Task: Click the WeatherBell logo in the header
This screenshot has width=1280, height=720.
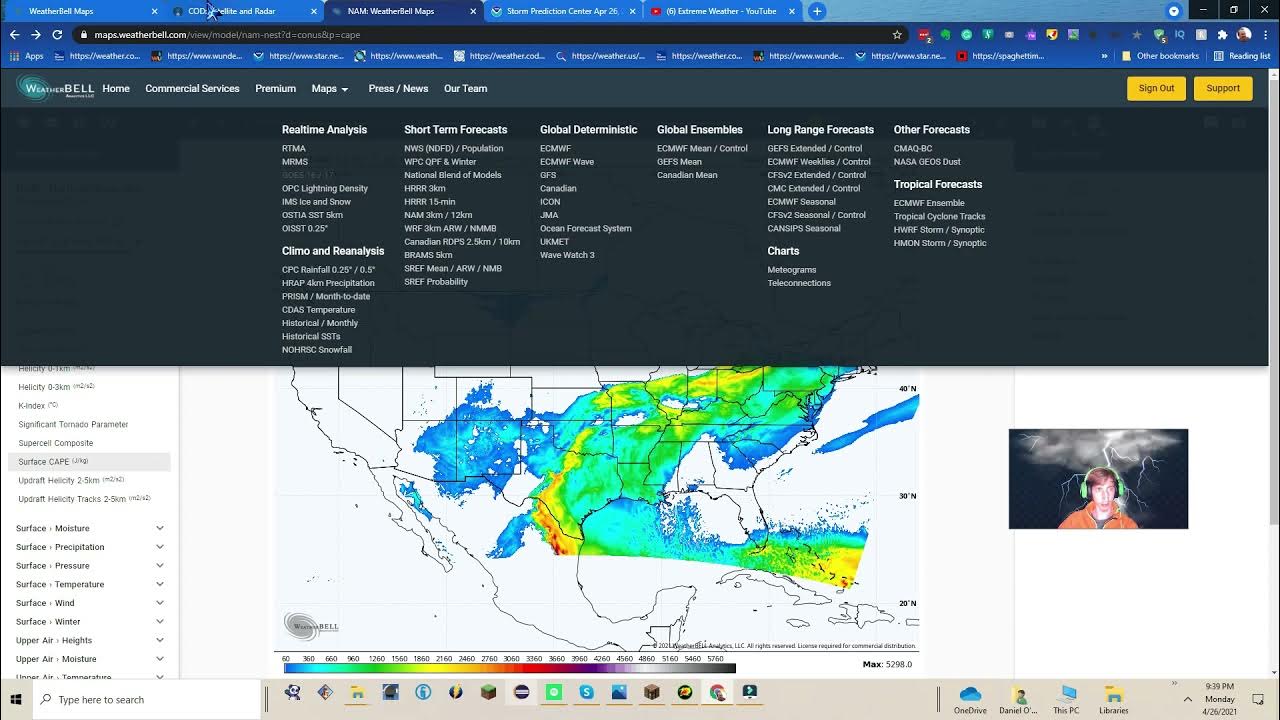Action: (55, 88)
